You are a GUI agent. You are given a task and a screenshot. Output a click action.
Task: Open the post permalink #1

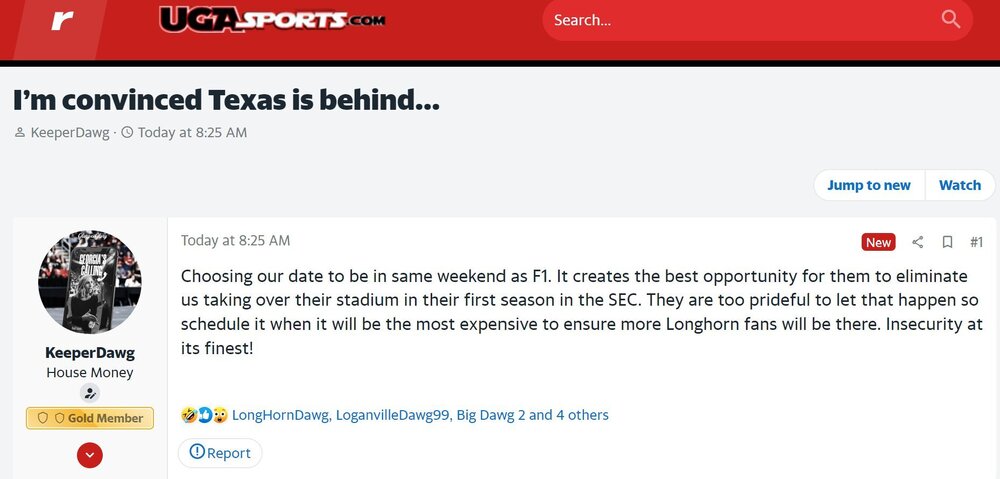tap(976, 242)
